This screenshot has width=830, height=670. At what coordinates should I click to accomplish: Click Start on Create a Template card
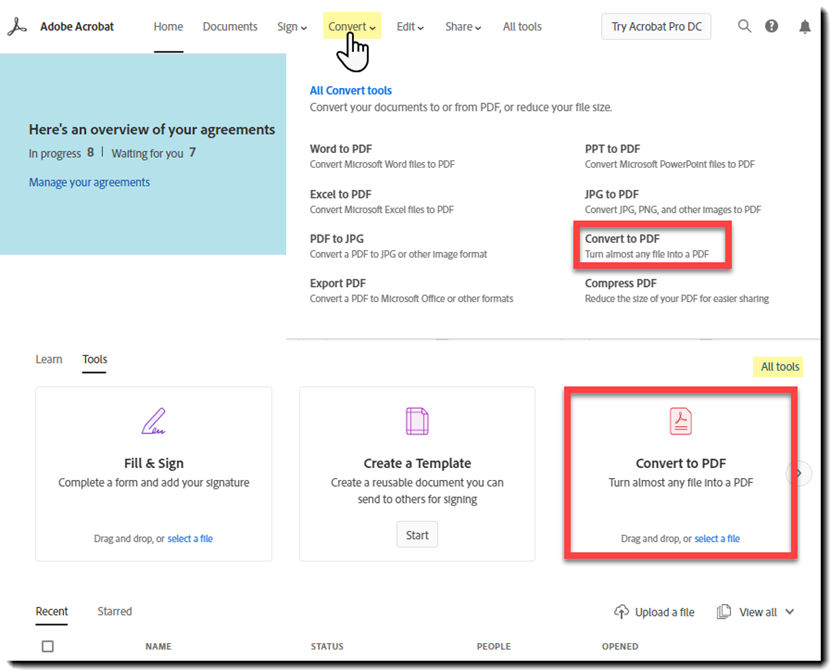pos(417,535)
